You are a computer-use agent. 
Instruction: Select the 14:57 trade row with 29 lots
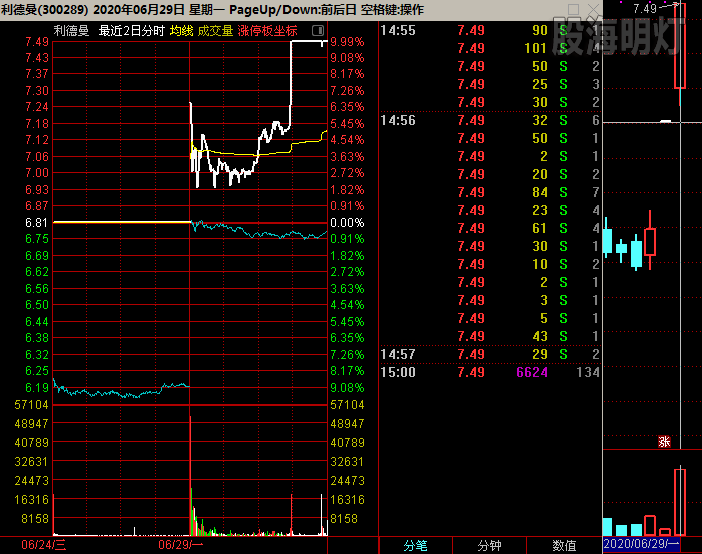point(490,354)
